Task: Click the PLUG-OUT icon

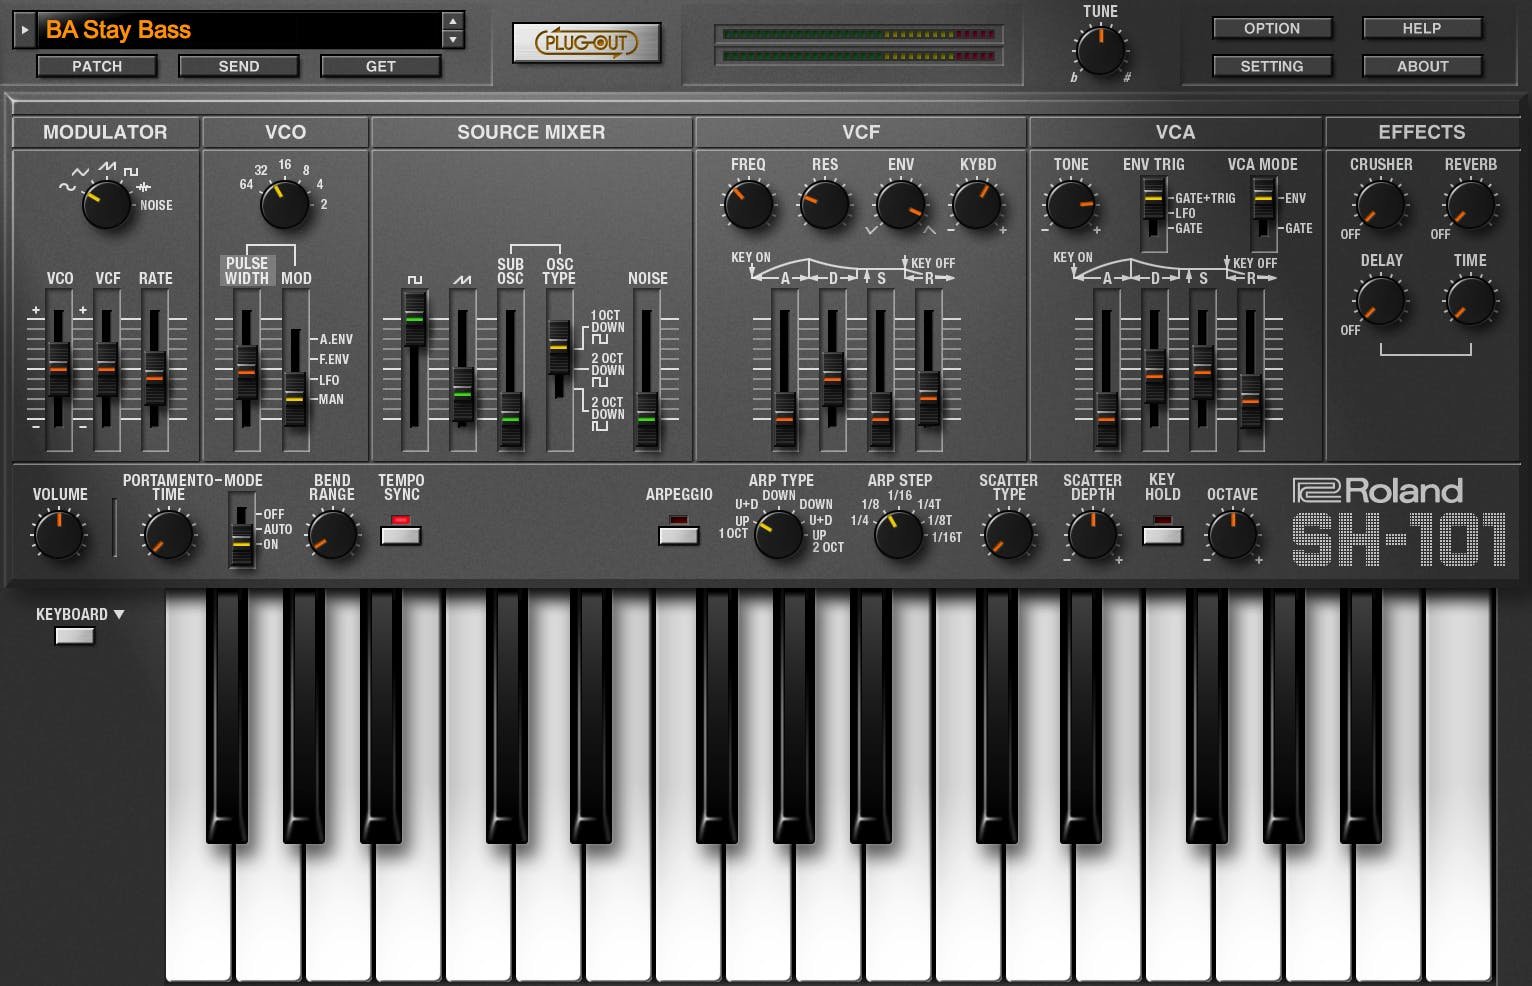Action: click(586, 44)
